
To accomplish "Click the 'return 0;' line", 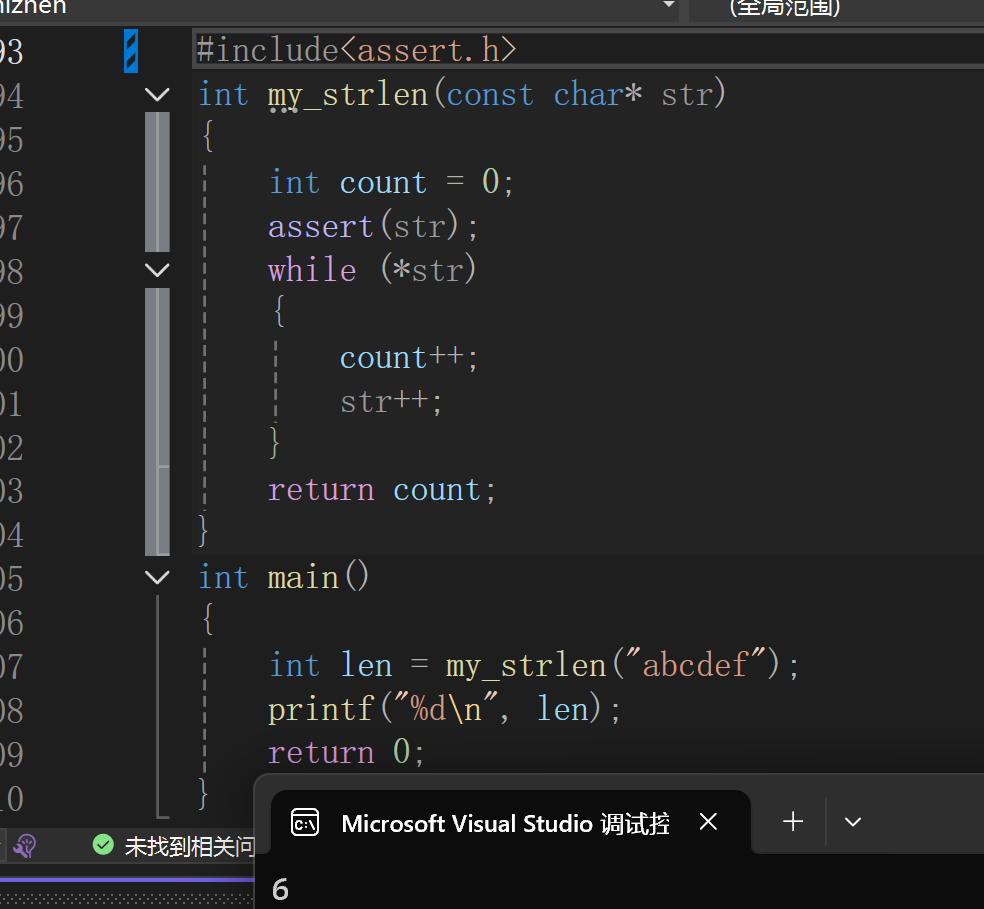I will tap(346, 752).
